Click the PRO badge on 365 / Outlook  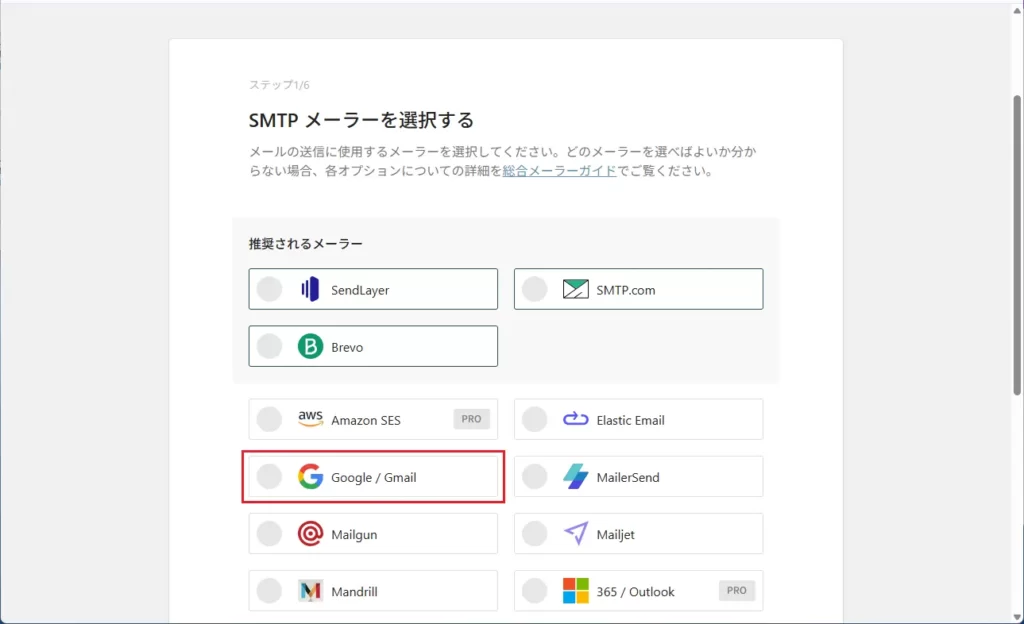click(x=737, y=591)
